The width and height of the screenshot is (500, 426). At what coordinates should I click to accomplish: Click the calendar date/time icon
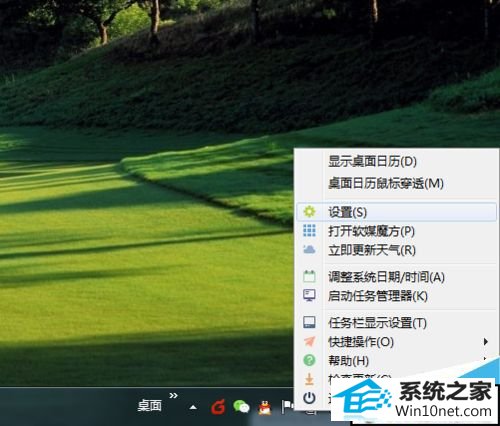309,276
